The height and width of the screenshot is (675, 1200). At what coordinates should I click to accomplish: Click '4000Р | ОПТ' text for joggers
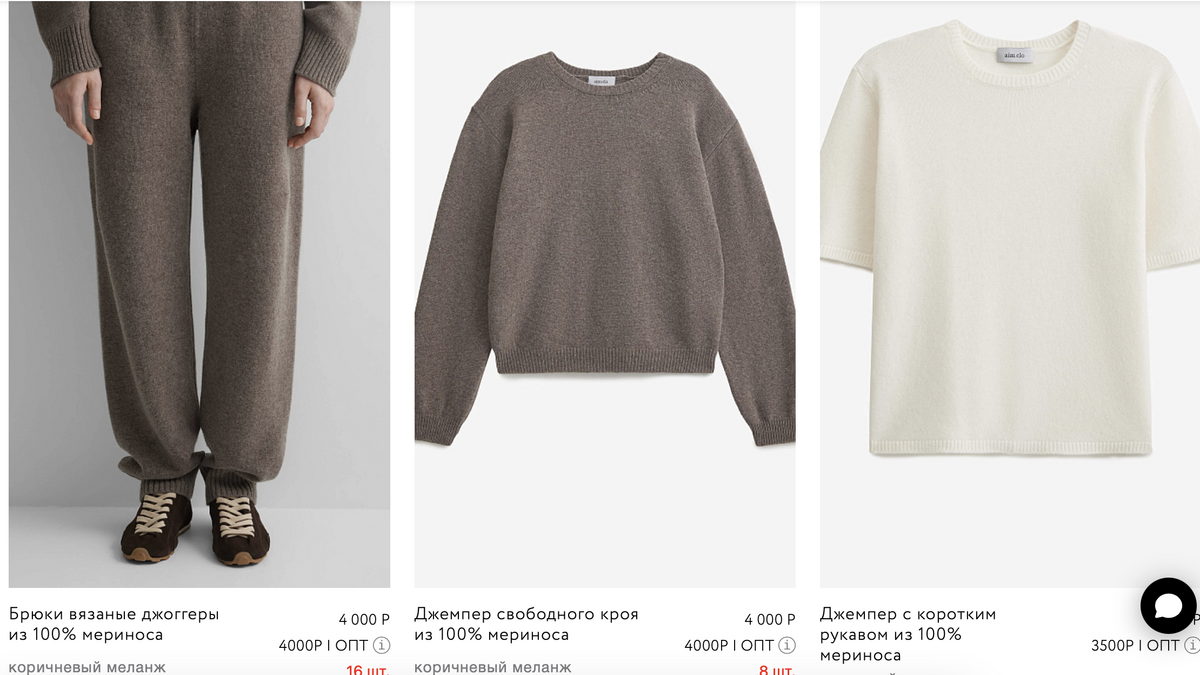pos(324,646)
